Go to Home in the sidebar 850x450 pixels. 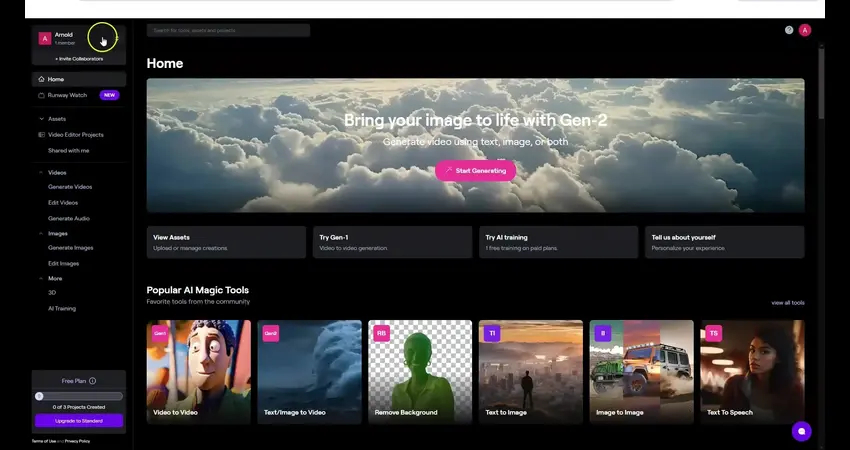pos(79,79)
